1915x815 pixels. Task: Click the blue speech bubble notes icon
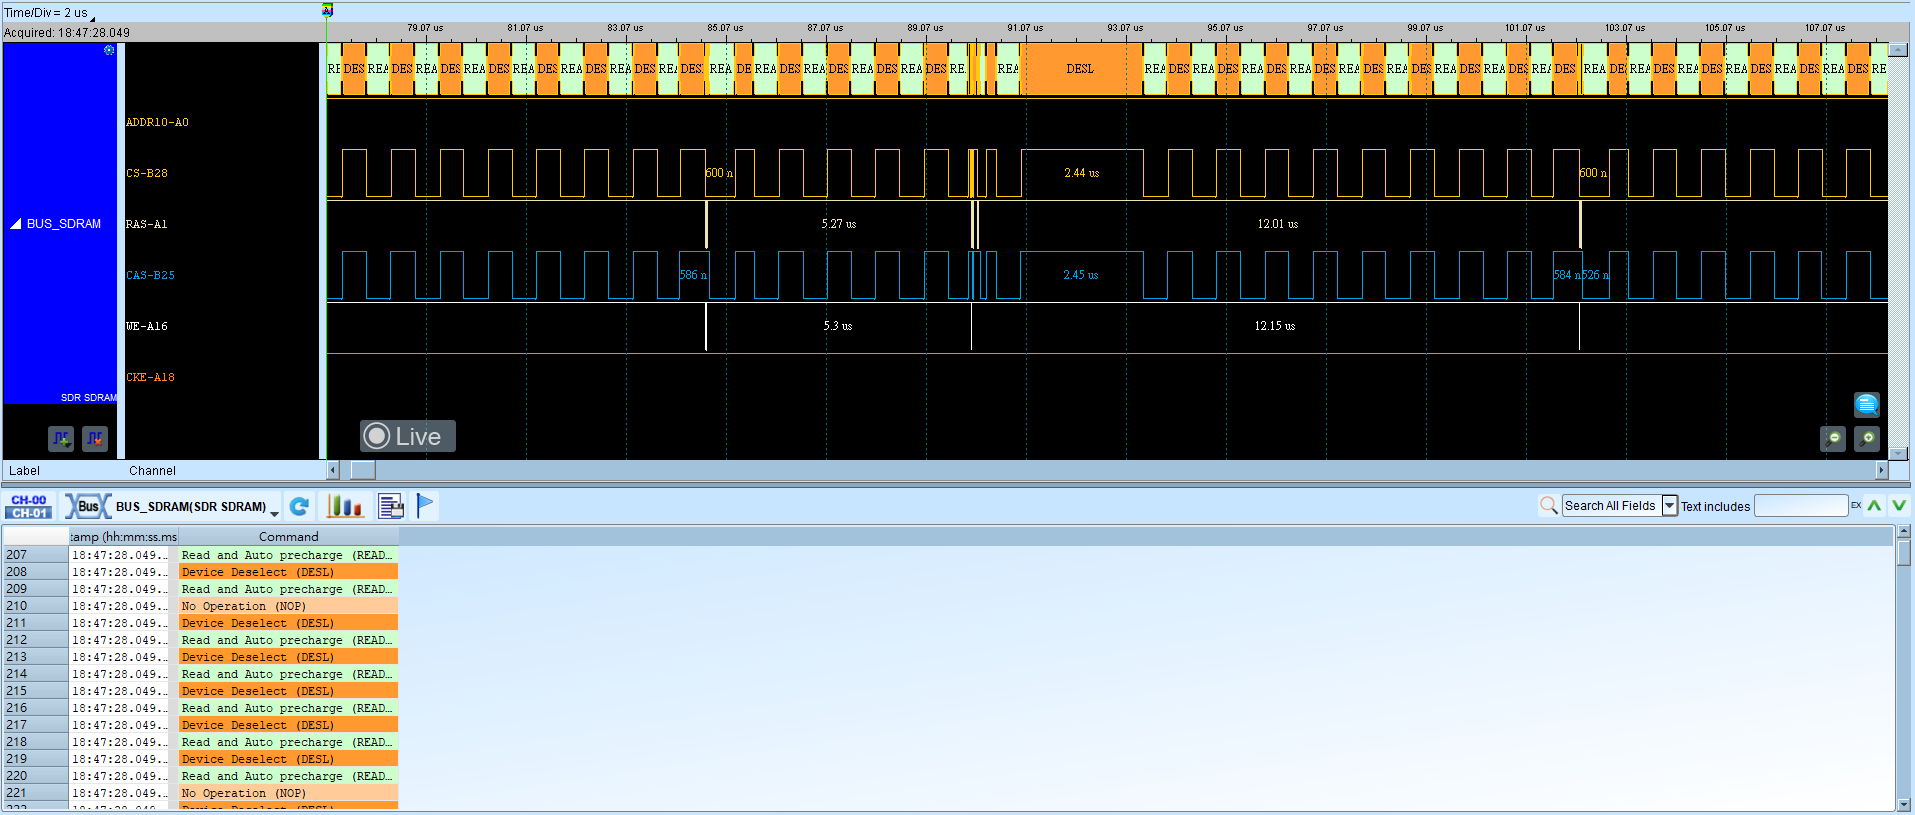(1867, 404)
